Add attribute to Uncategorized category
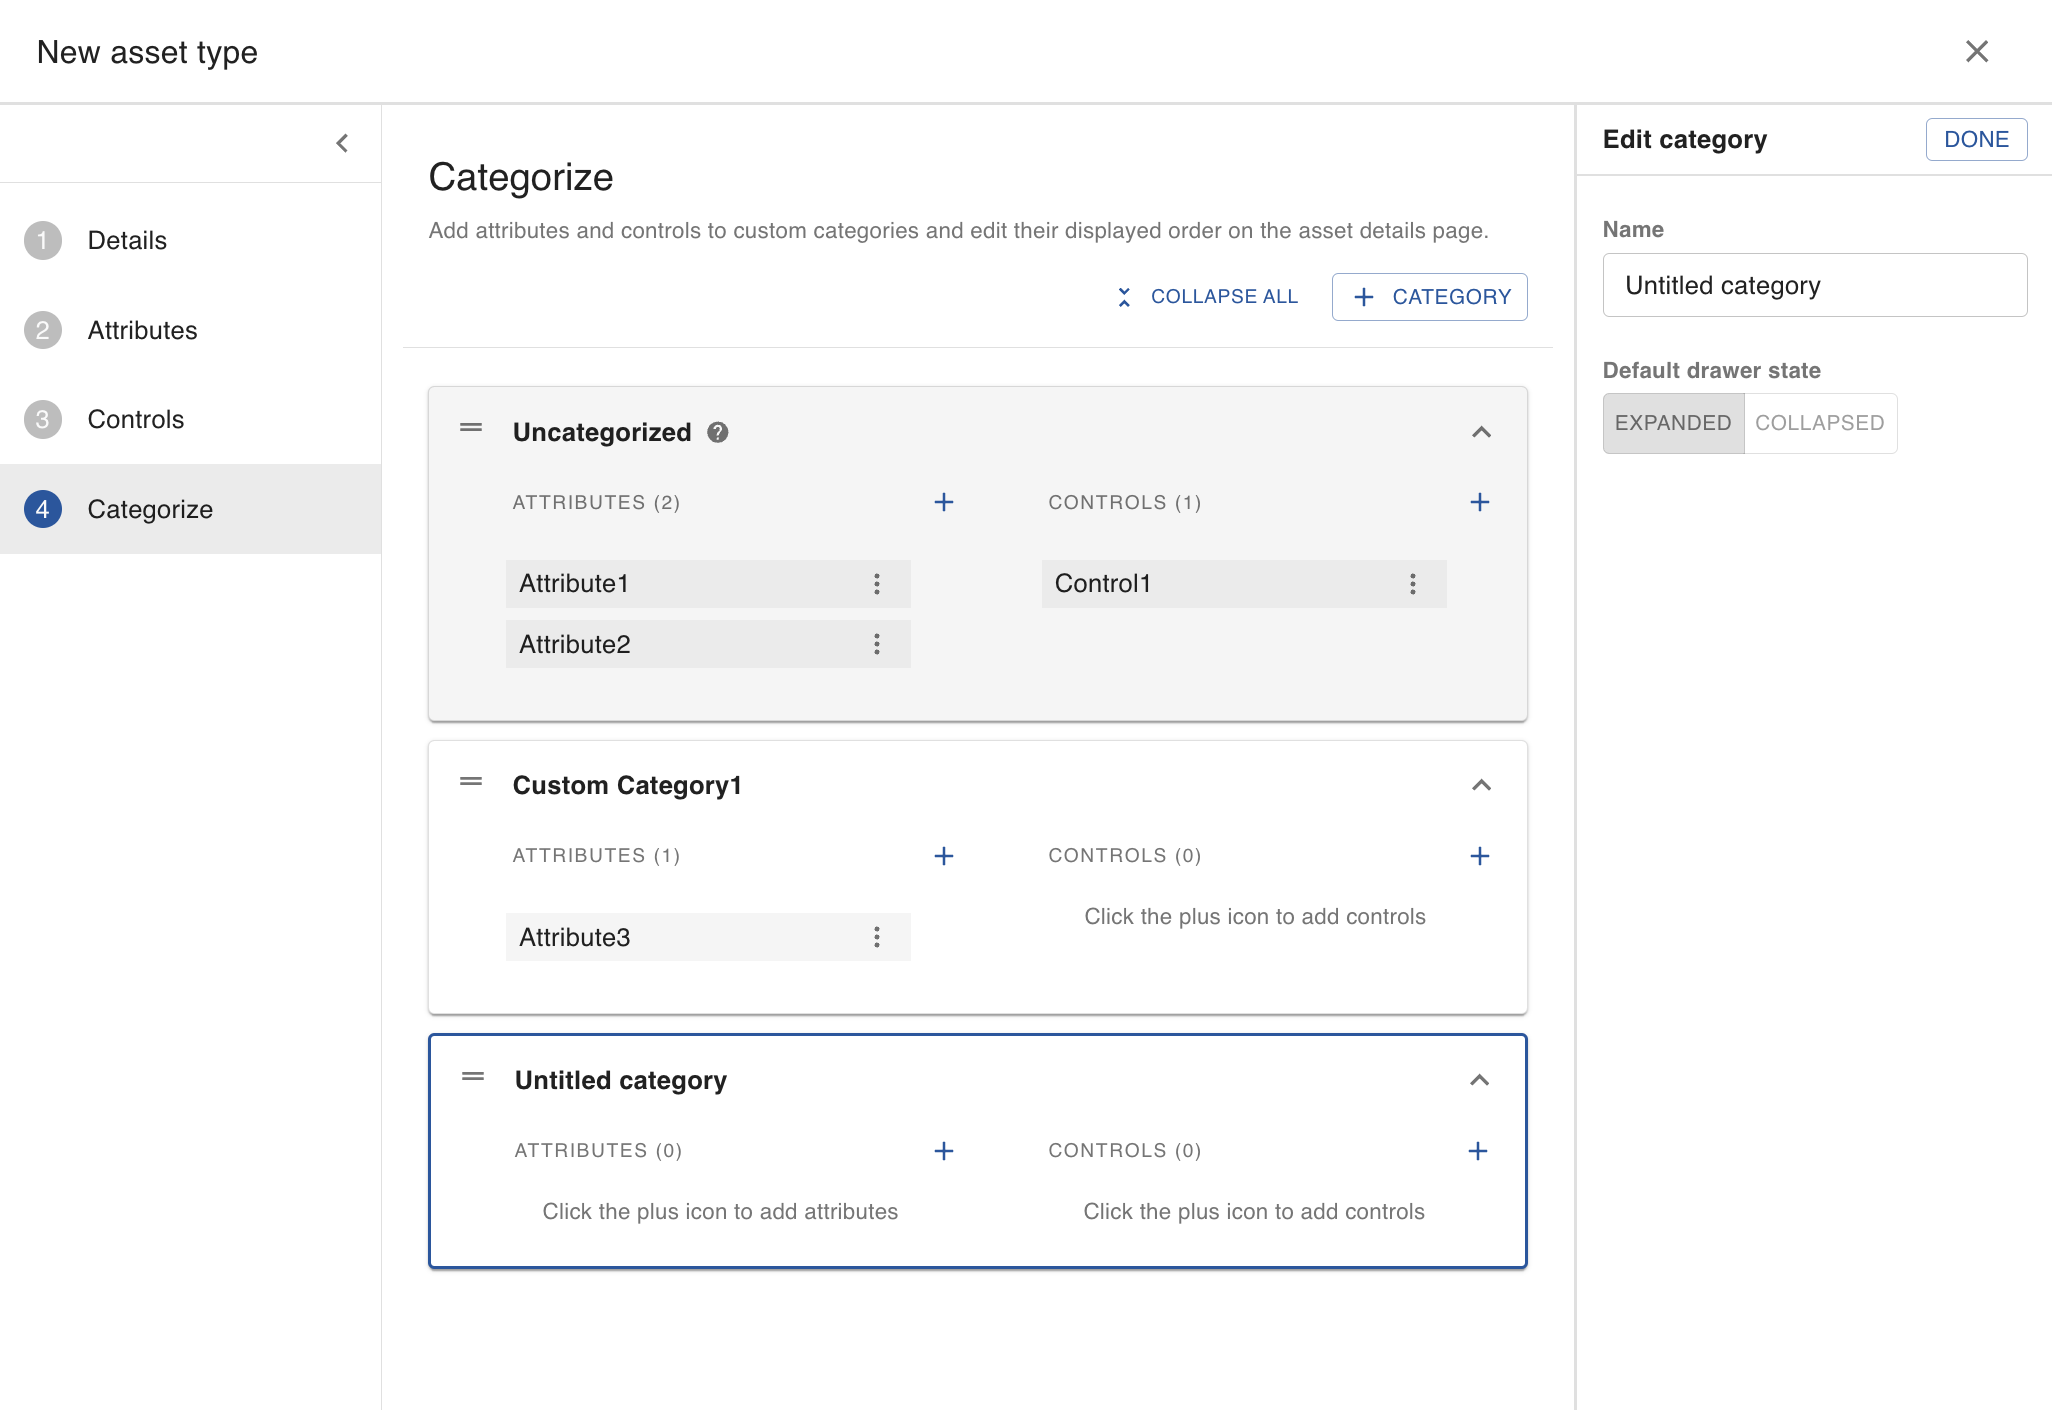This screenshot has height=1410, width=2052. pos(943,502)
